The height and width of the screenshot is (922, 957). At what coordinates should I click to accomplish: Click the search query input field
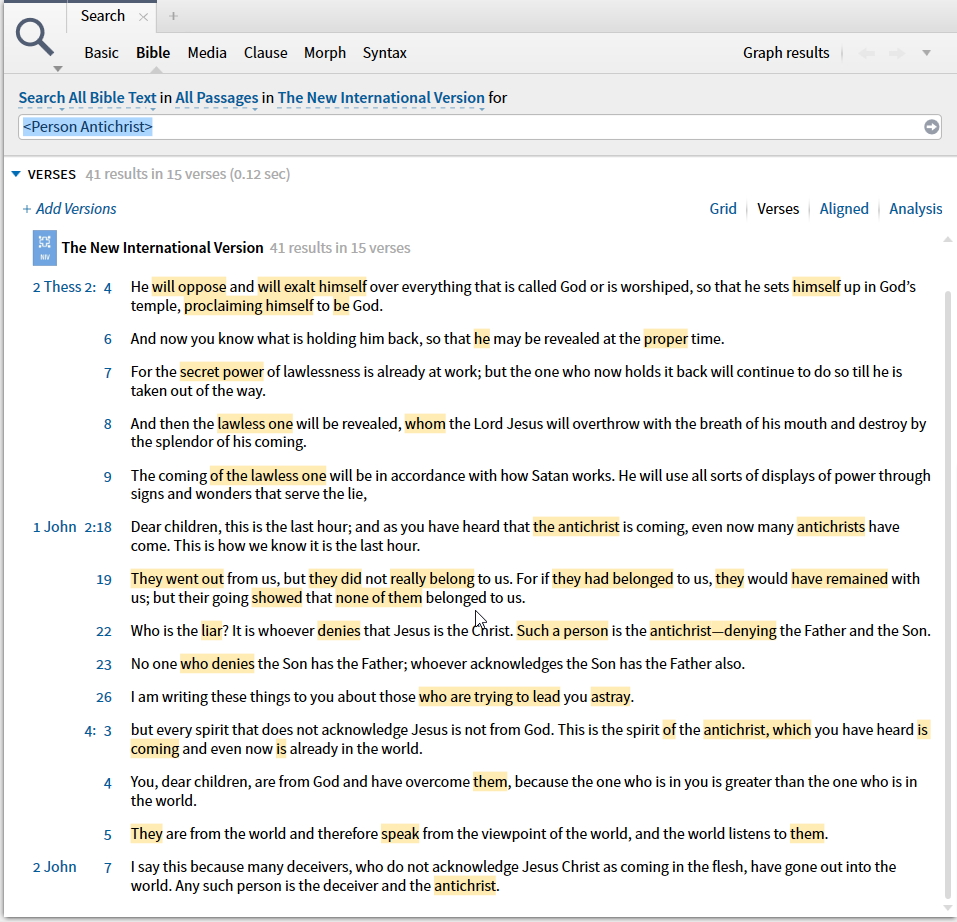[x=479, y=127]
